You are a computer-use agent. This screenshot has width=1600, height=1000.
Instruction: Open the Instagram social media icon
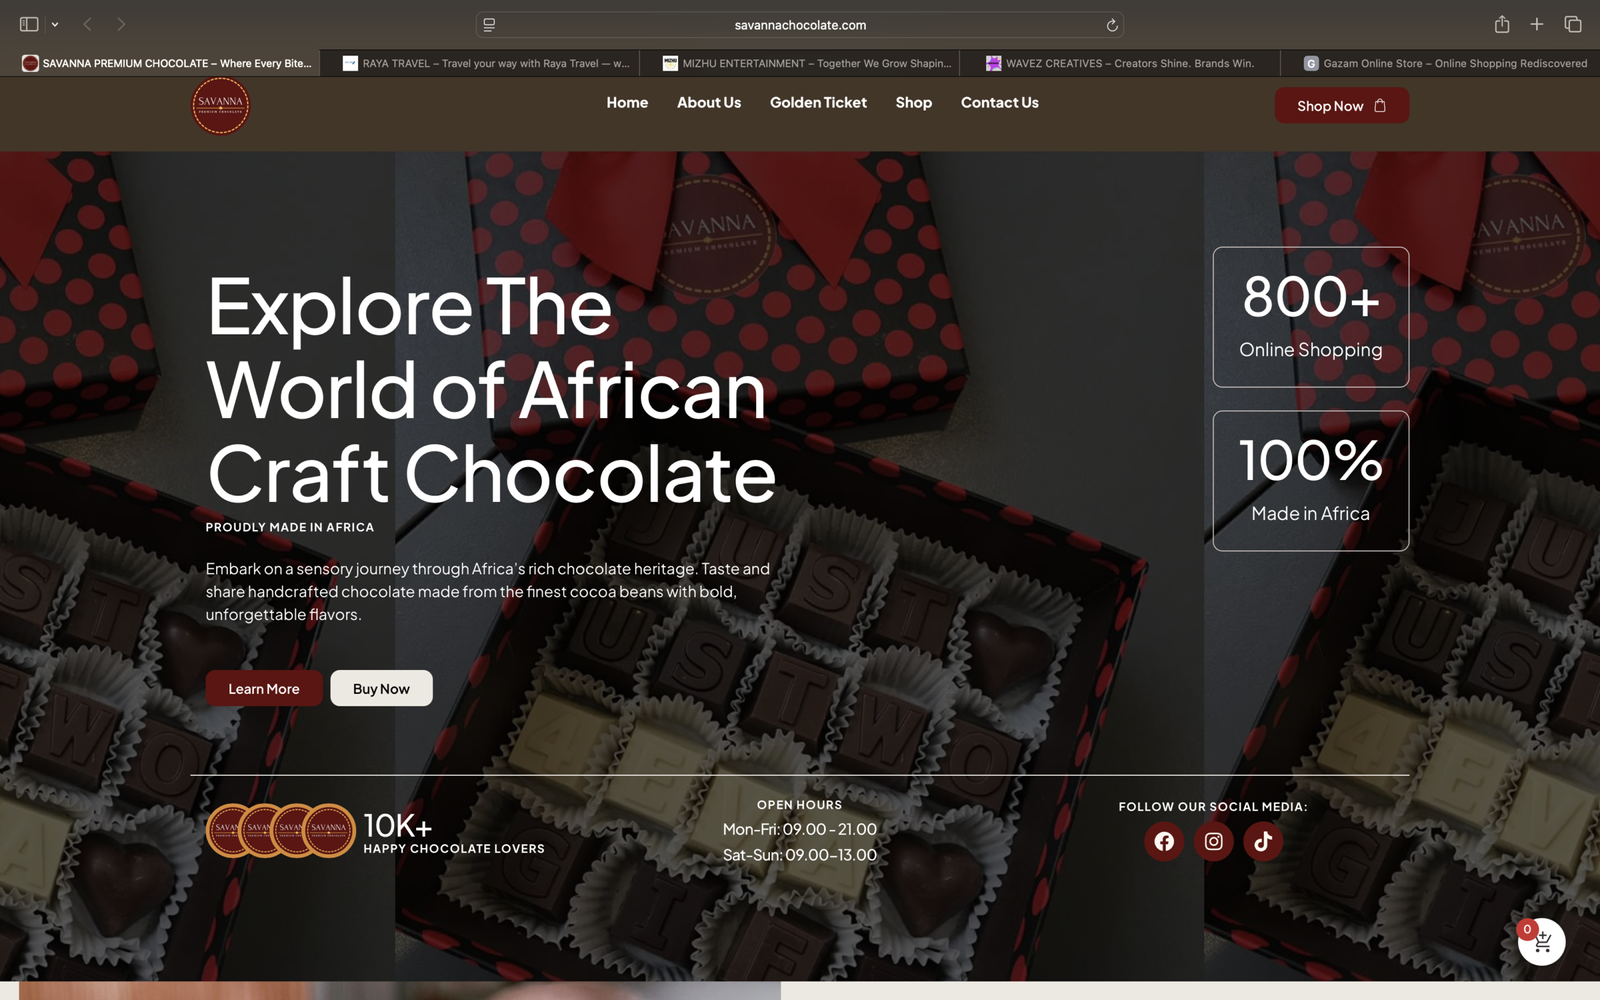(x=1213, y=842)
